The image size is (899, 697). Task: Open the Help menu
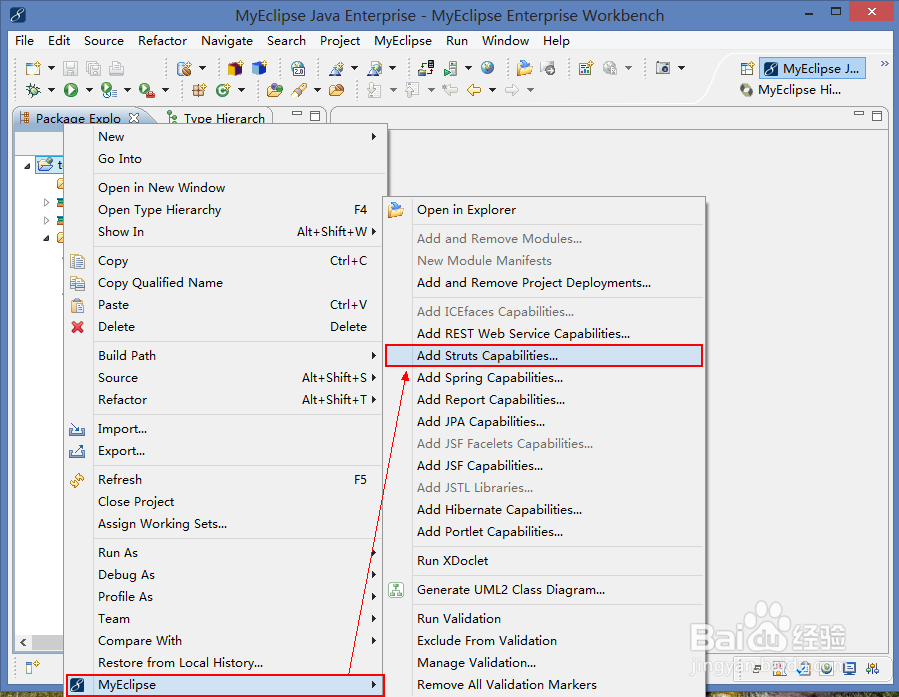click(556, 41)
